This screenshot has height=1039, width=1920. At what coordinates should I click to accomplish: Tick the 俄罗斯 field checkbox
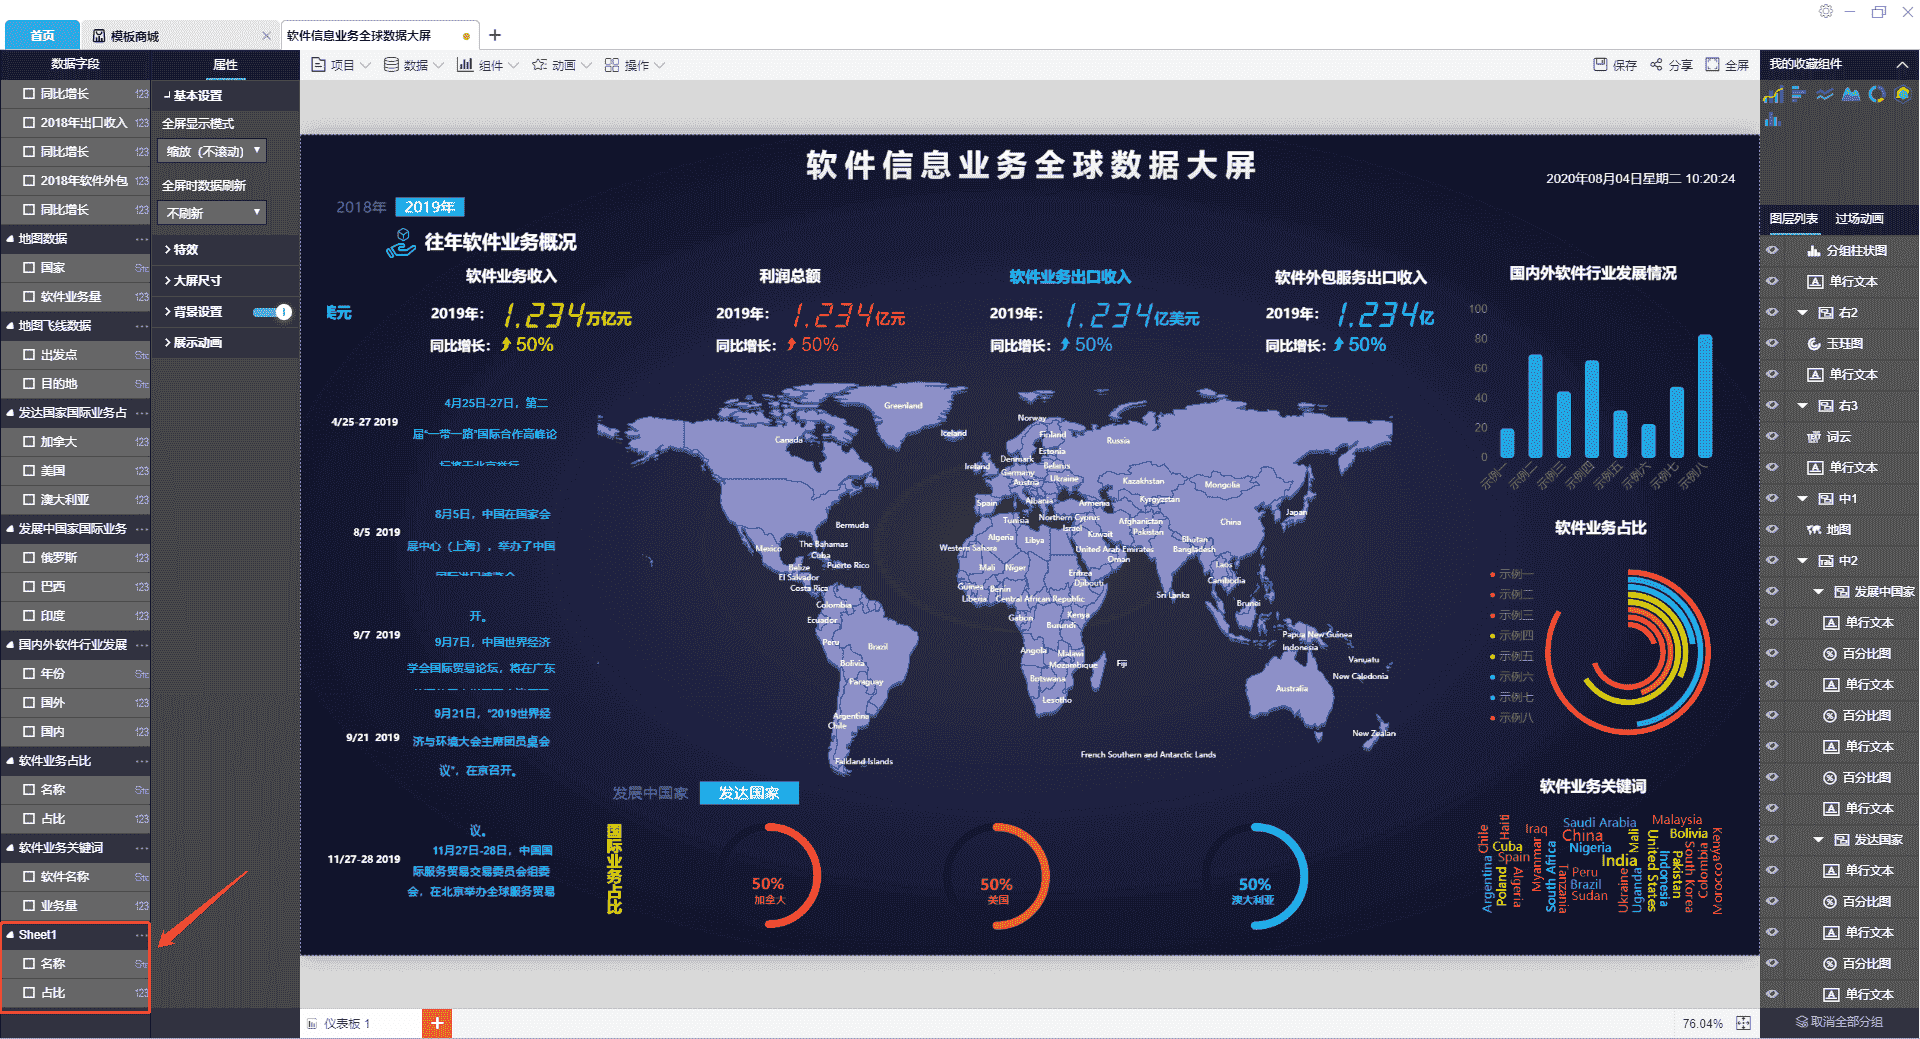tap(29, 558)
